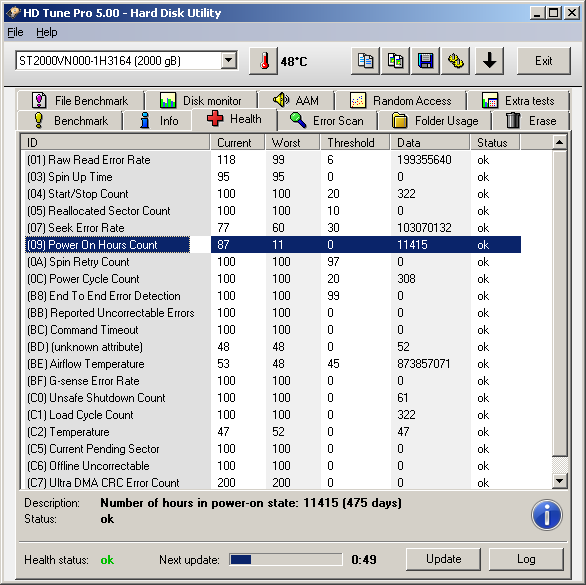The image size is (586, 585).
Task: Click the scrollbar down arrow in attribute list
Action: [559, 481]
